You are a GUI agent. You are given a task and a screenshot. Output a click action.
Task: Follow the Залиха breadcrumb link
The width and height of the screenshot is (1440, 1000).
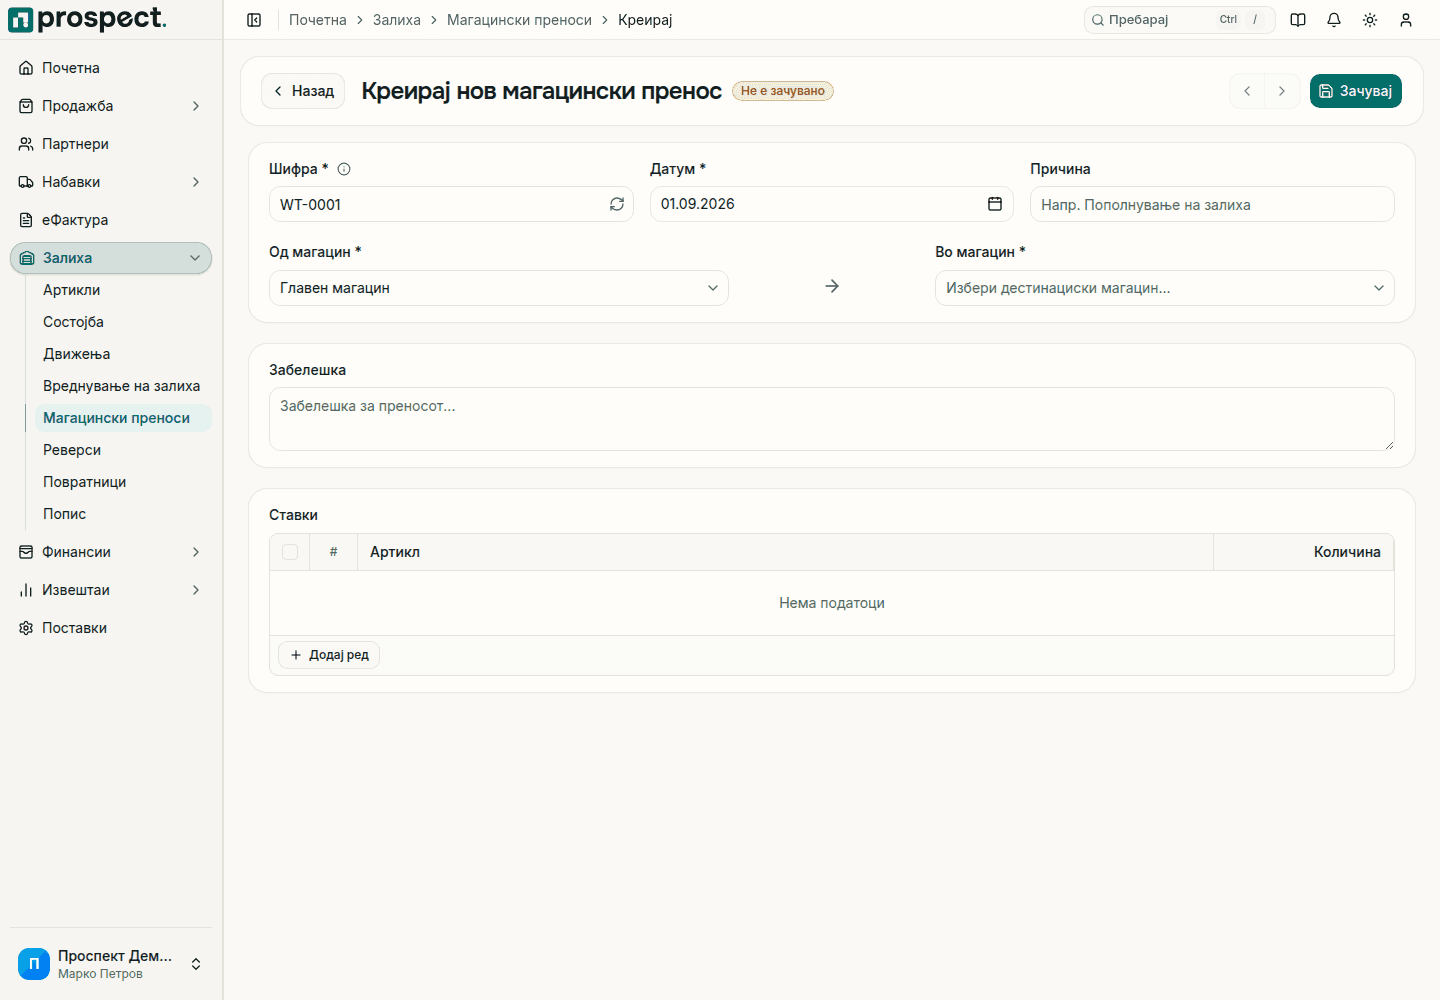[x=397, y=20]
